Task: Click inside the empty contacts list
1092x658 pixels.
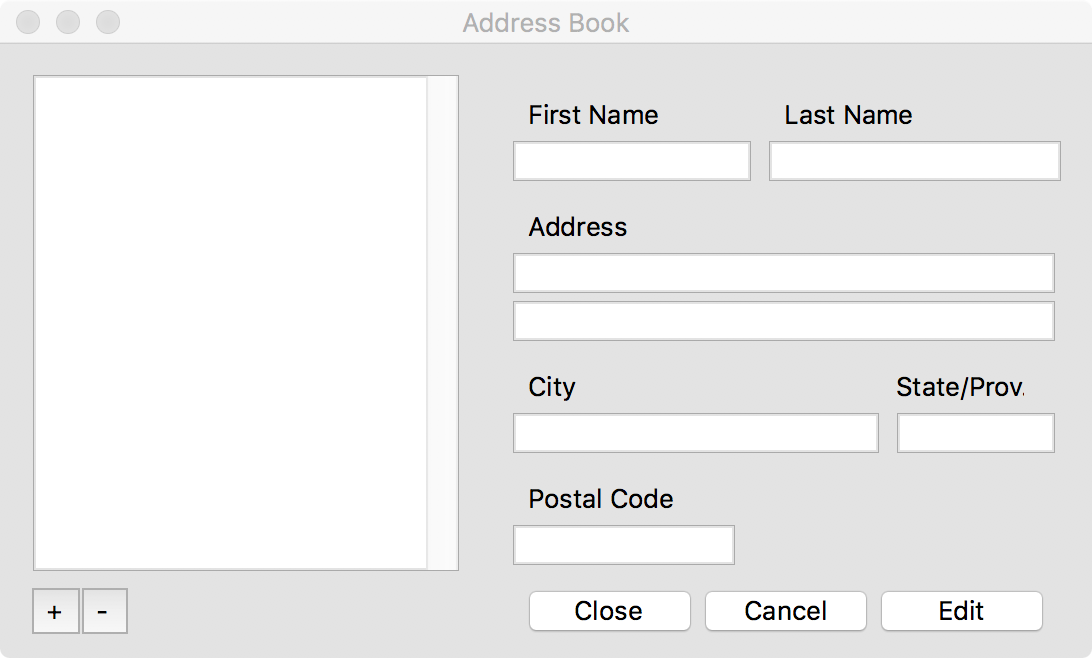Action: [230, 322]
